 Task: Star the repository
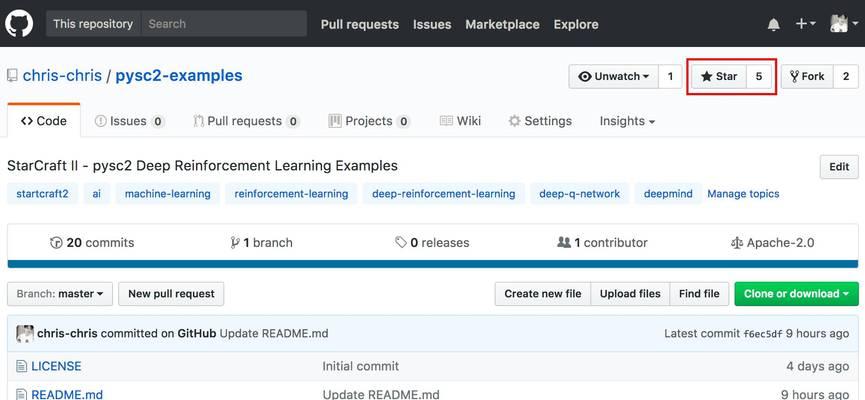719,77
